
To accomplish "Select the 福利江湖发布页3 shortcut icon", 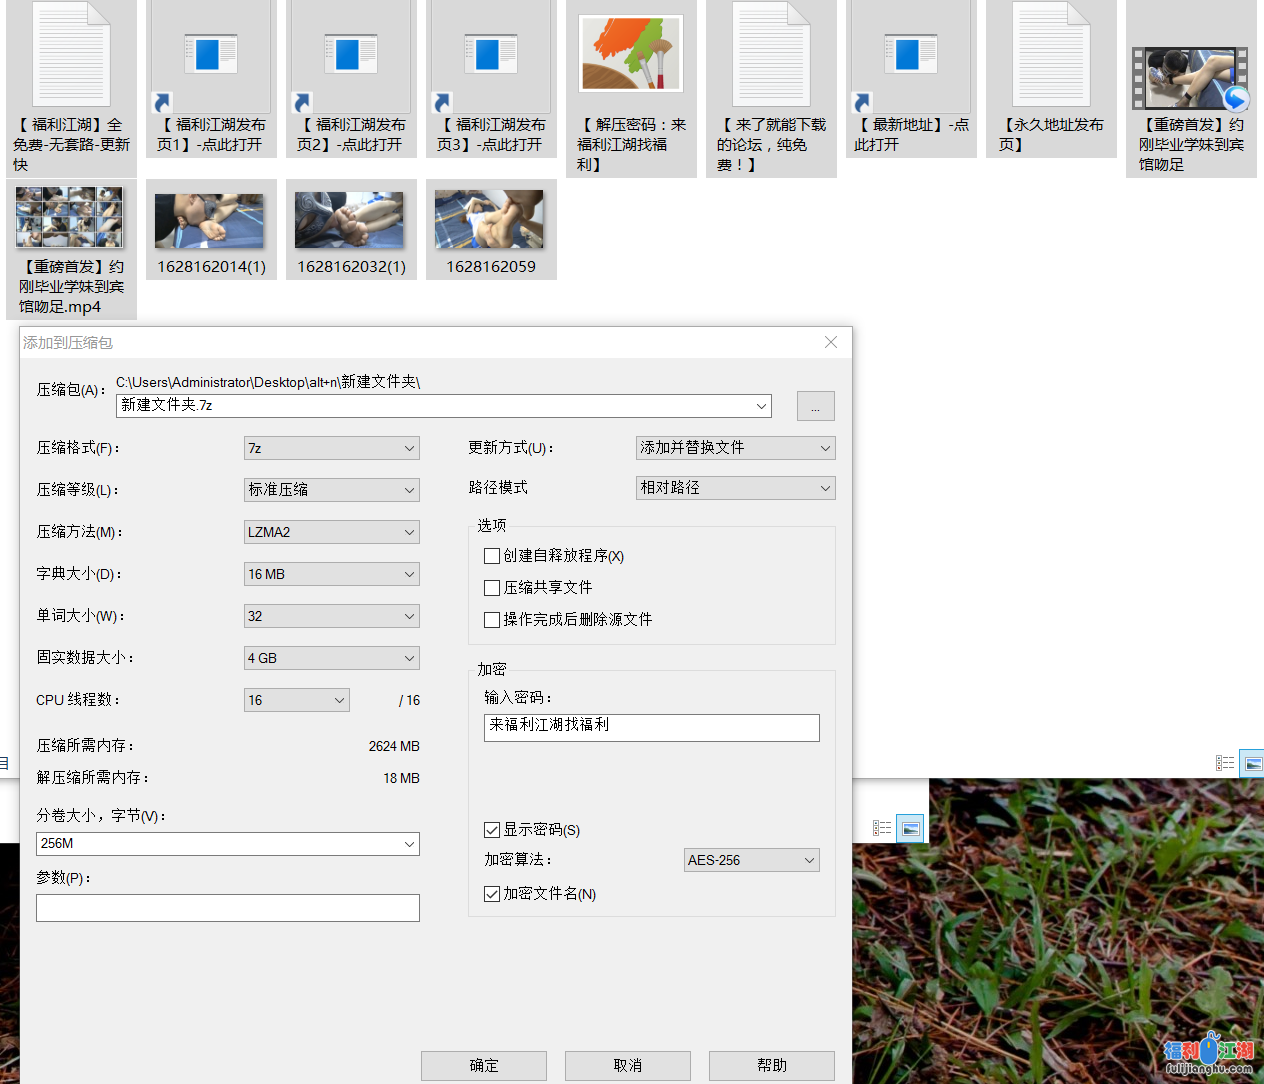I will 490,55.
